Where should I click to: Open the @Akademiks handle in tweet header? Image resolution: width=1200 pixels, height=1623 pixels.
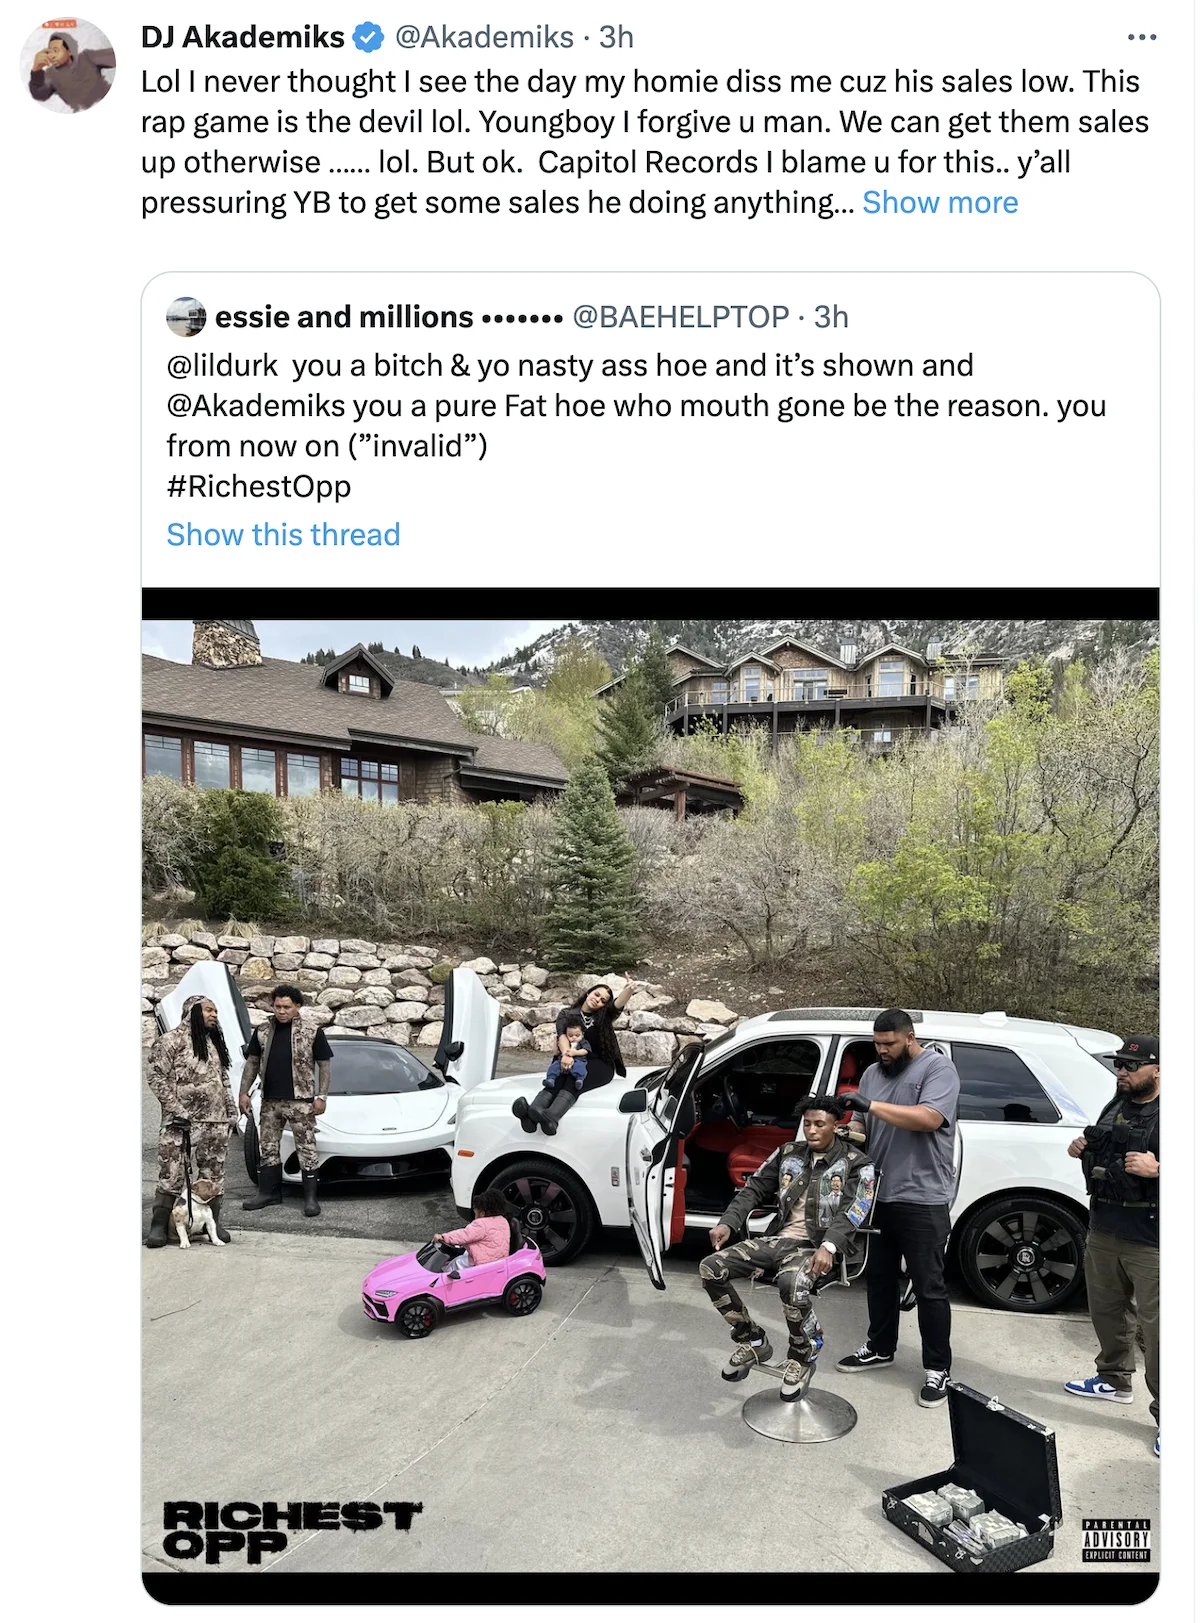point(484,38)
